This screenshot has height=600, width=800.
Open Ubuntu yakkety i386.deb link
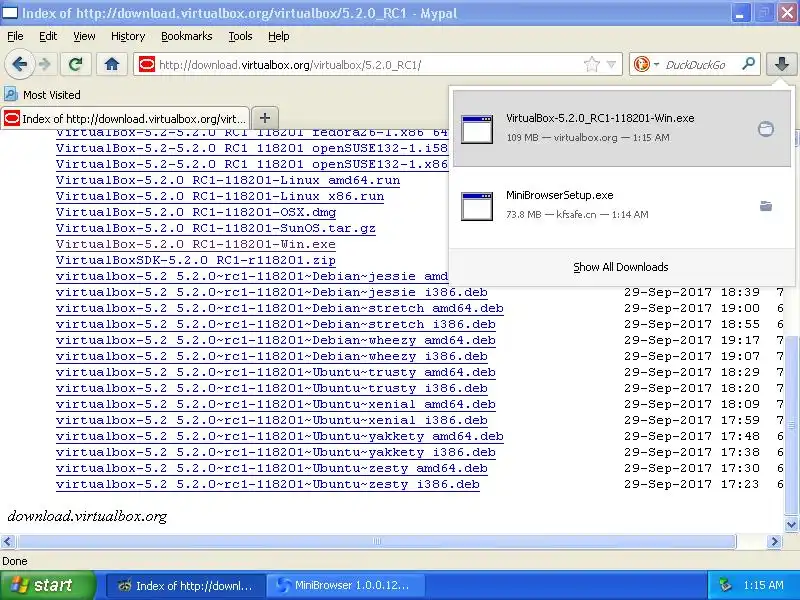click(276, 452)
